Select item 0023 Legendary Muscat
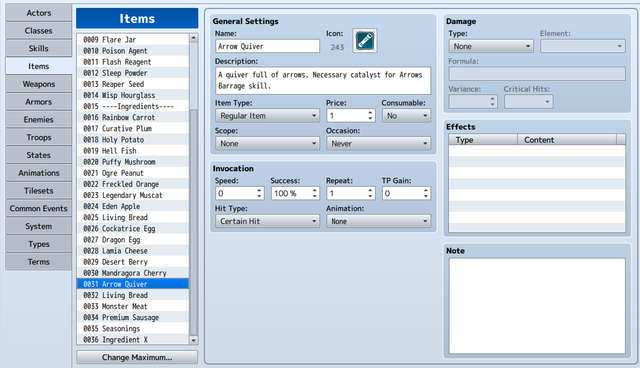This screenshot has height=368, width=640. point(133,195)
